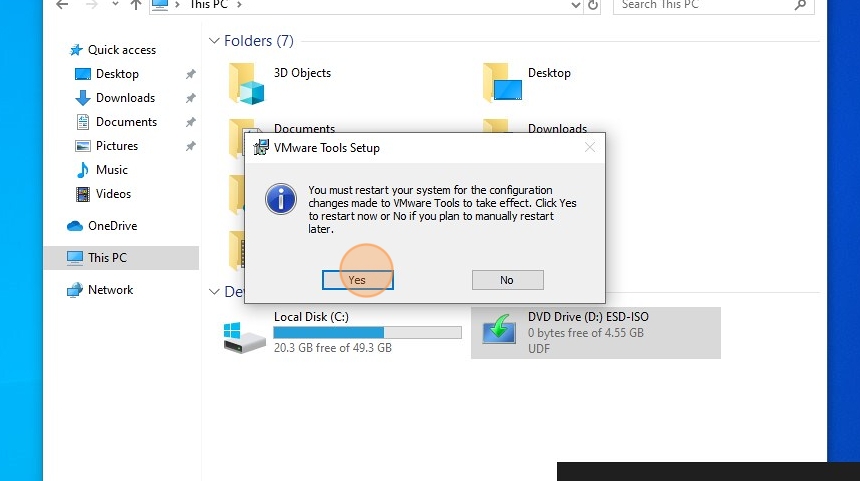Open Videos in navigation pane
This screenshot has width=860, height=481.
[113, 194]
